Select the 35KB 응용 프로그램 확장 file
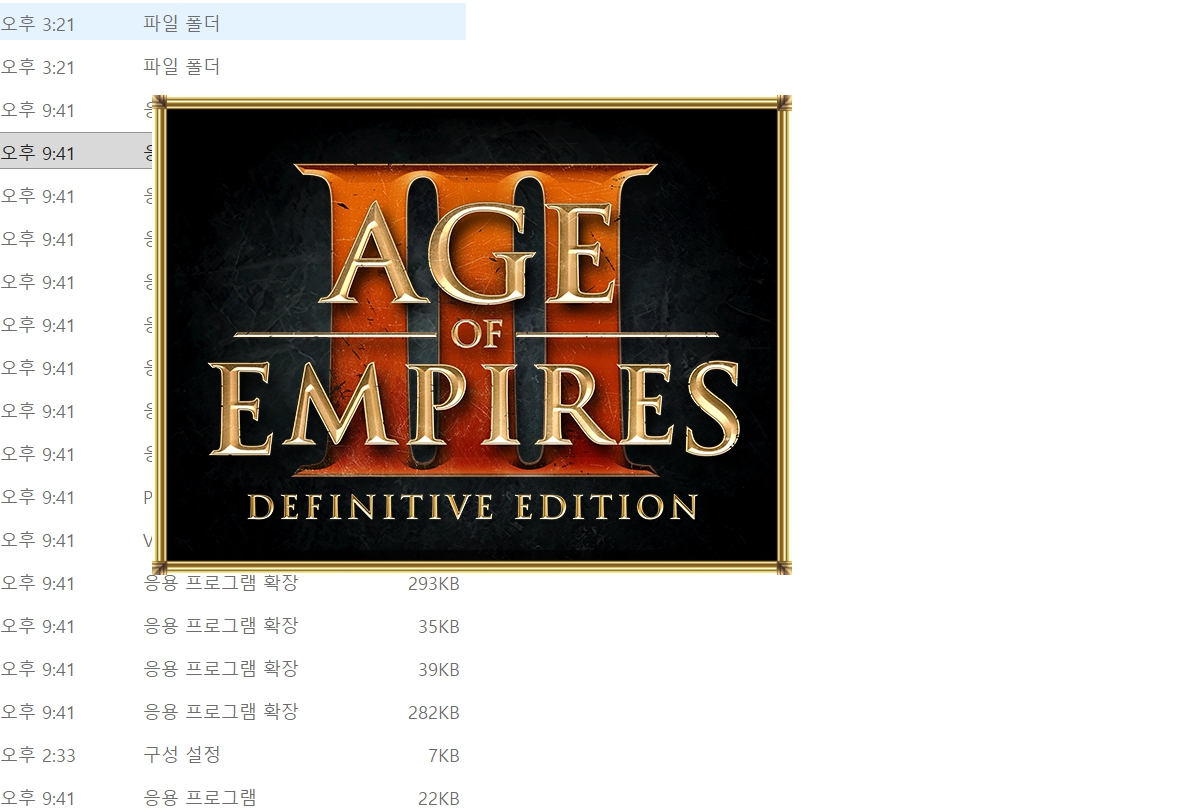Image resolution: width=1193 pixels, height=812 pixels. pyautogui.click(x=232, y=626)
